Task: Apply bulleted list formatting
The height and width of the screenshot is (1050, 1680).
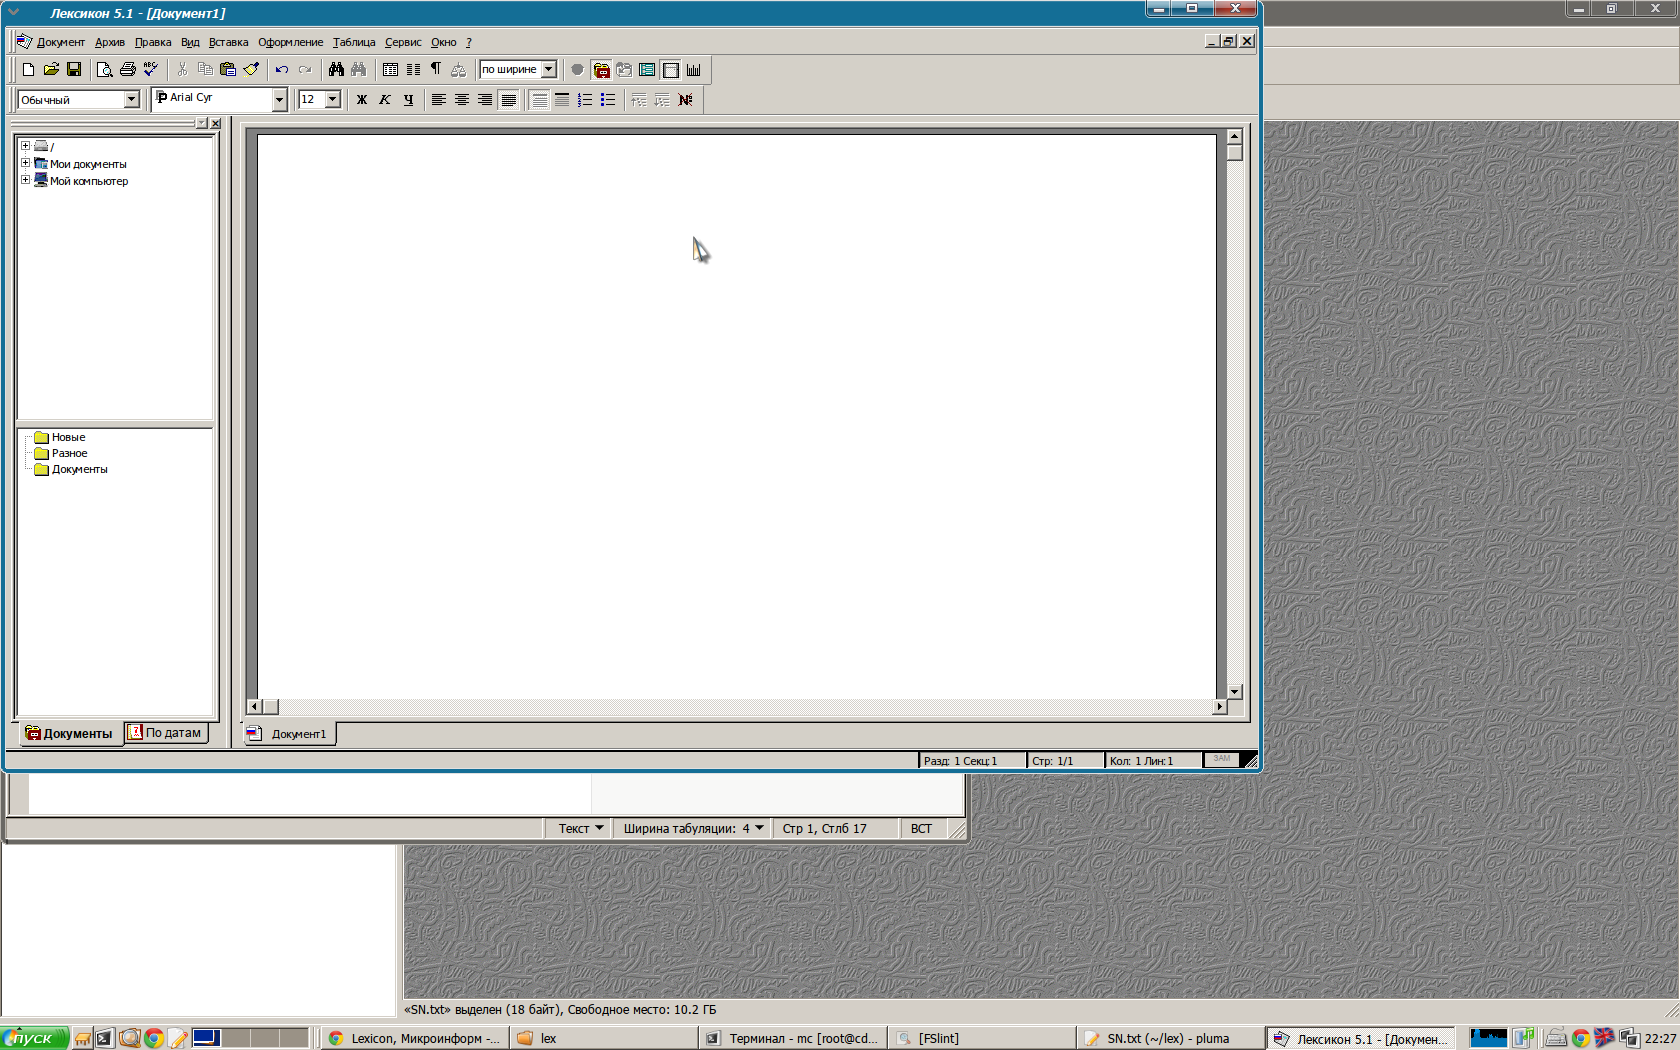Action: tap(608, 100)
